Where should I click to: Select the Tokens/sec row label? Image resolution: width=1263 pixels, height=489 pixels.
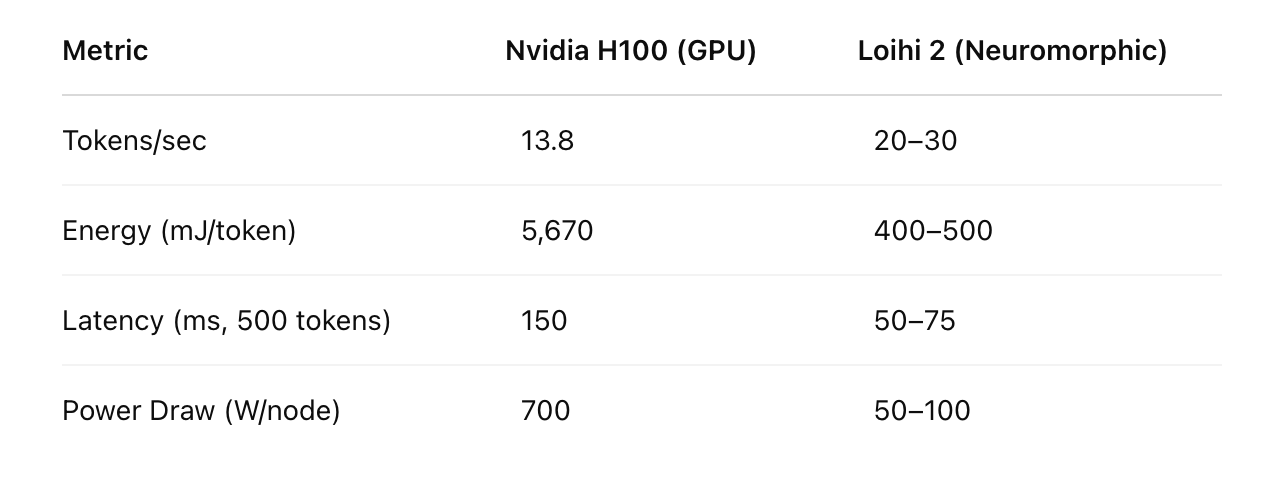(134, 141)
